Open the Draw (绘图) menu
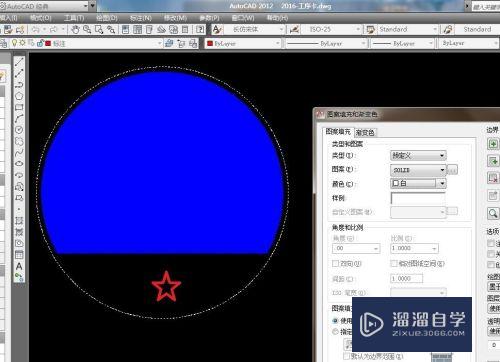The image size is (500, 362). [x=107, y=18]
